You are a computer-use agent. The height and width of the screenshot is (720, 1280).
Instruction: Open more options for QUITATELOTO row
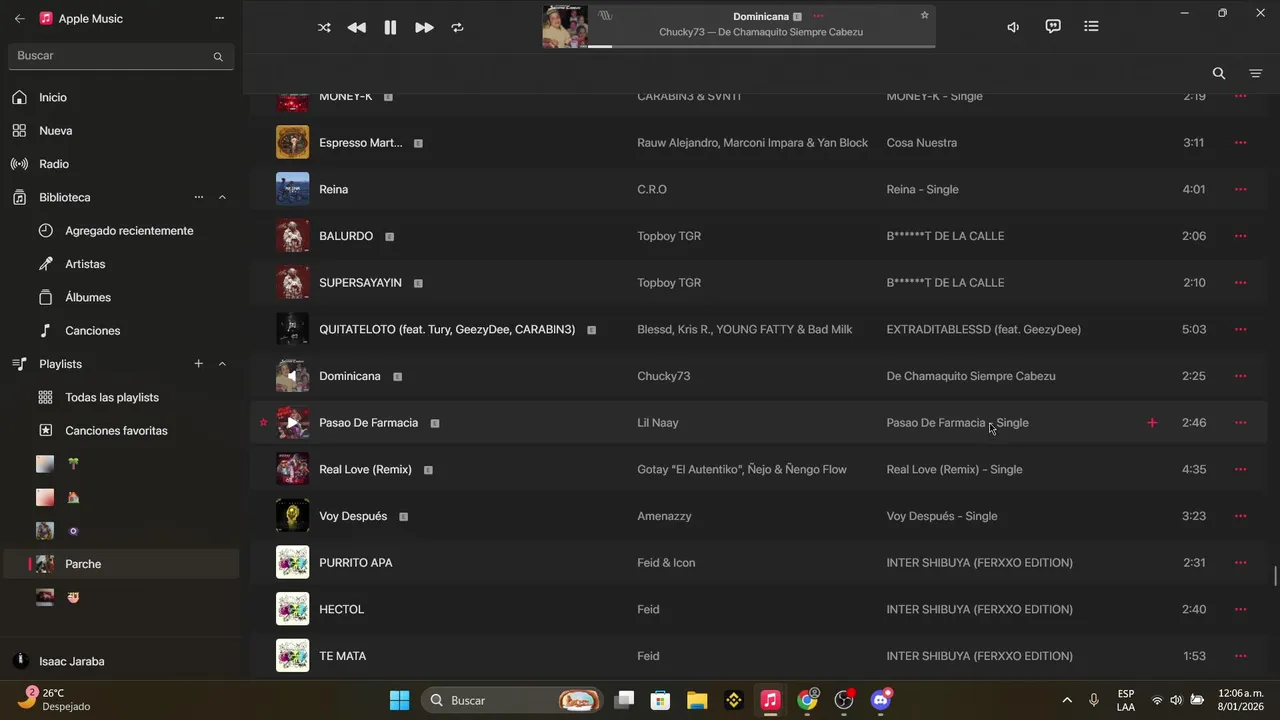point(1241,329)
